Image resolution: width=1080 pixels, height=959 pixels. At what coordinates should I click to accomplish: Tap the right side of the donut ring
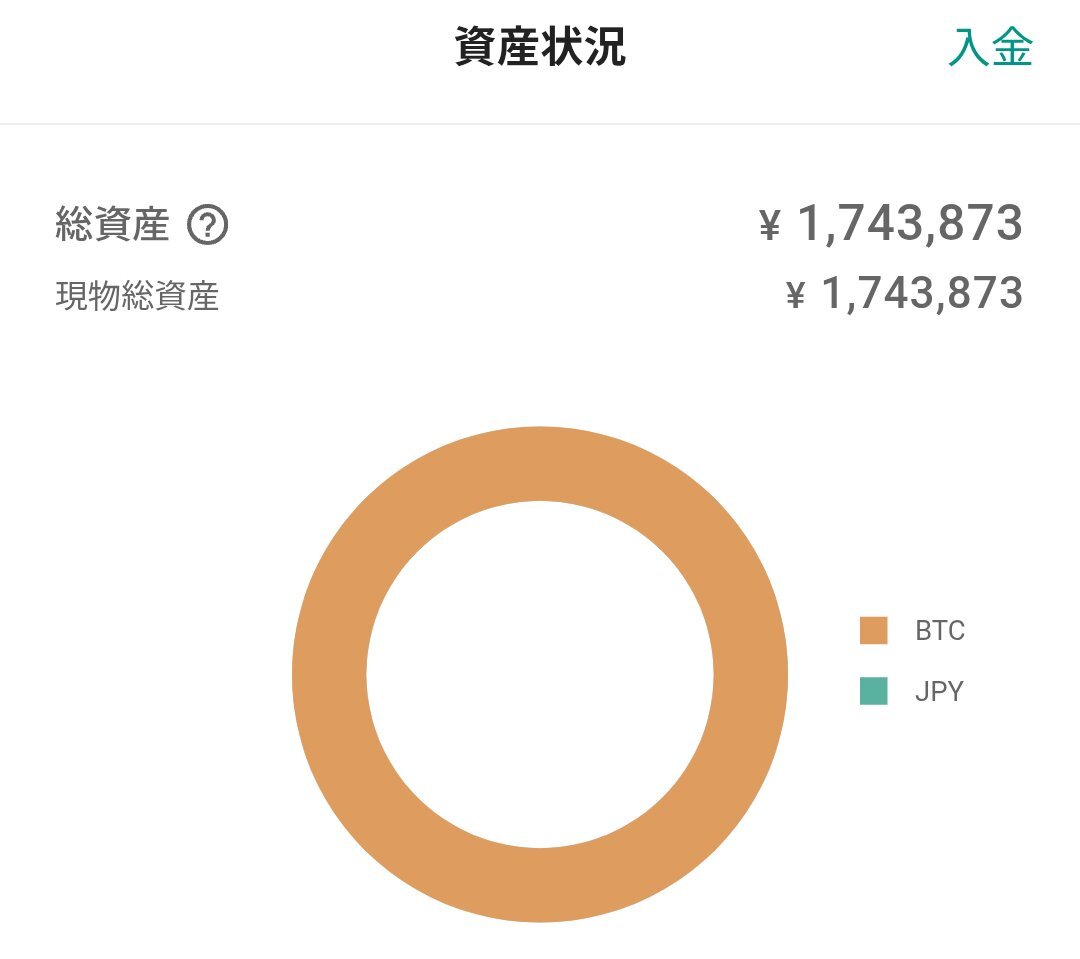[x=751, y=674]
